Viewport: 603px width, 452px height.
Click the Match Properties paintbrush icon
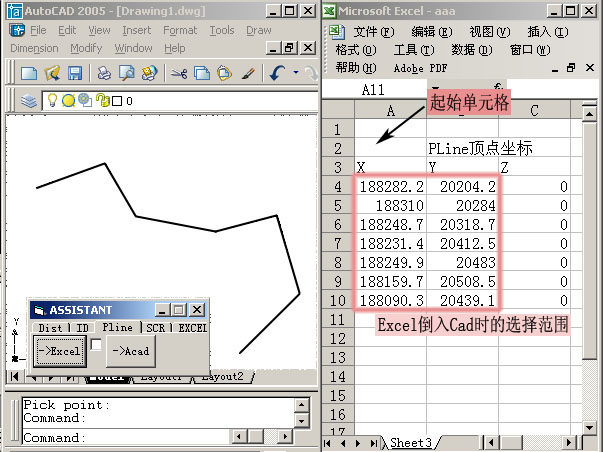(248, 73)
